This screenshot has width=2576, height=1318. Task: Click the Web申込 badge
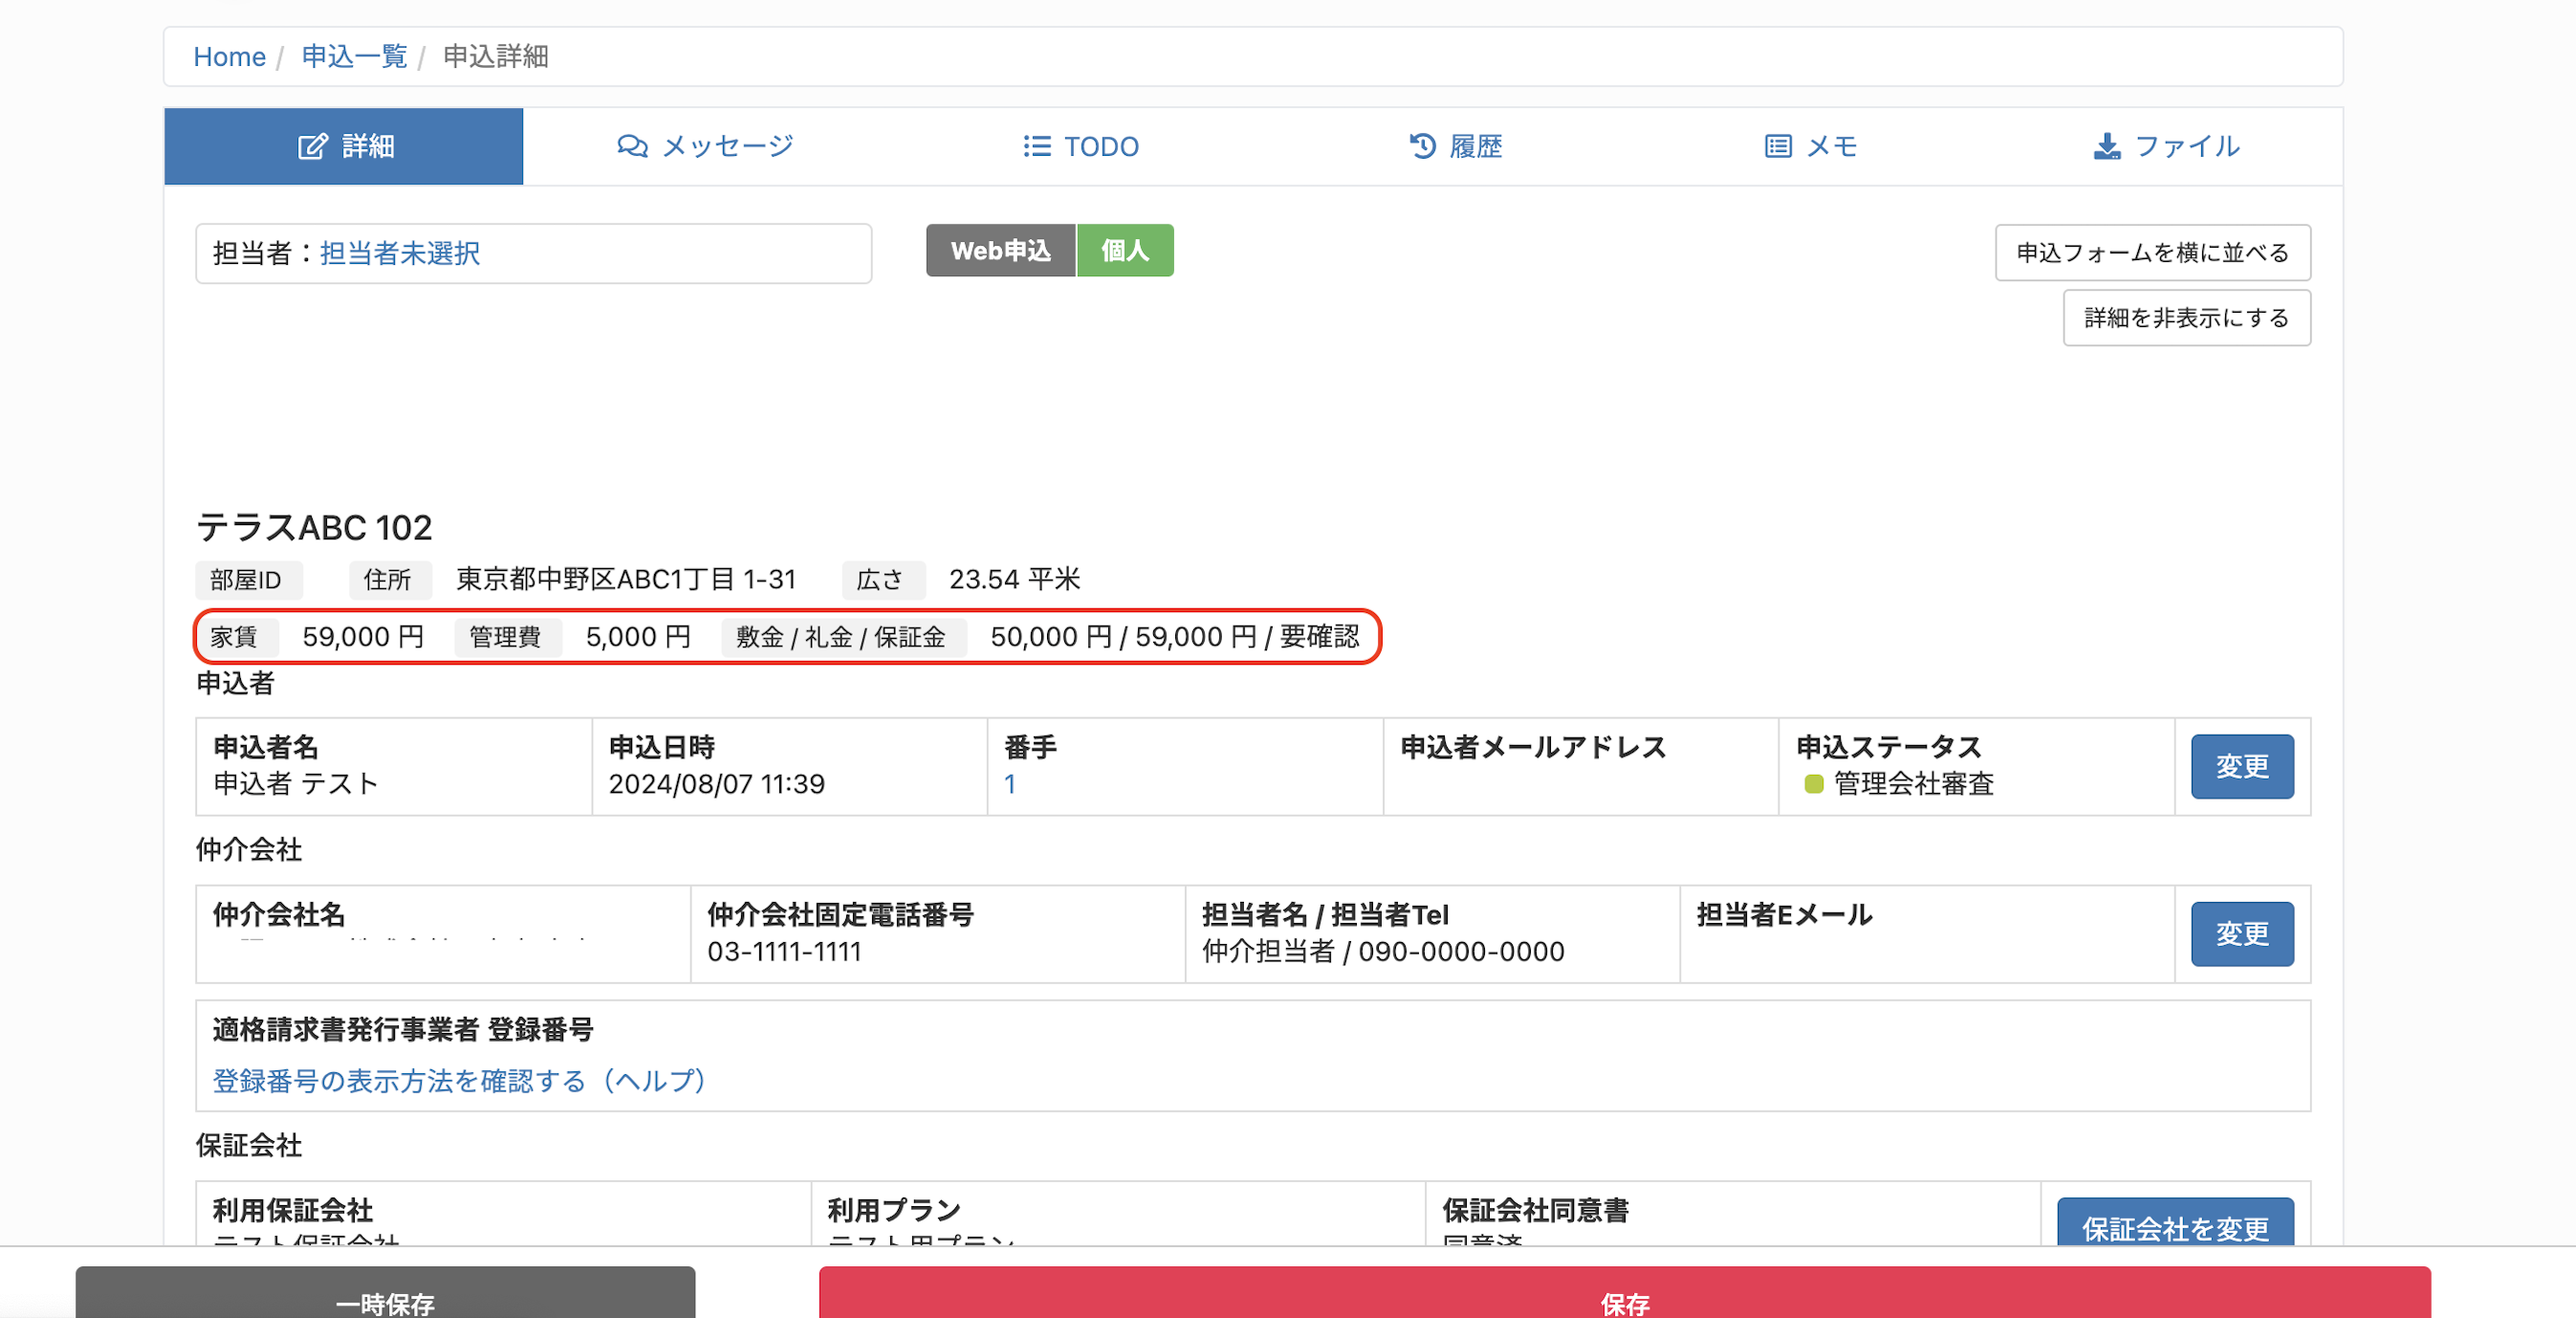1000,250
